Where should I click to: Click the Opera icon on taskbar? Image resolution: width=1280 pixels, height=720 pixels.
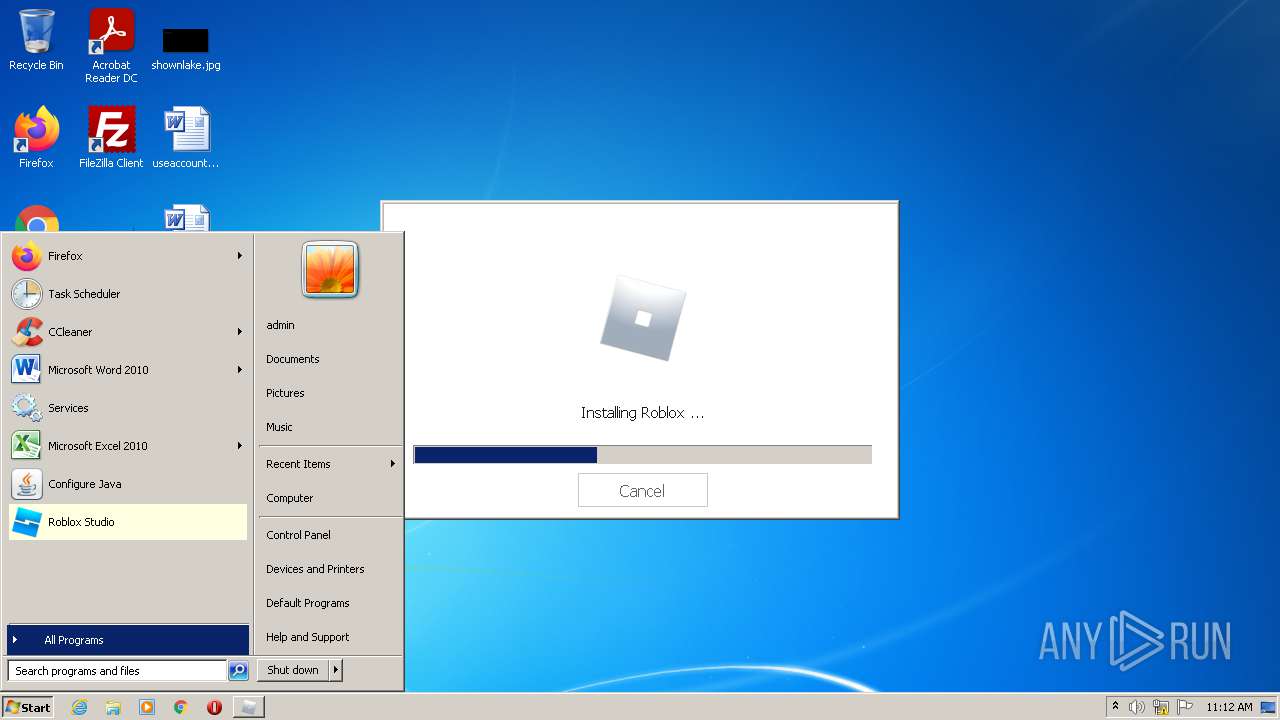point(214,707)
